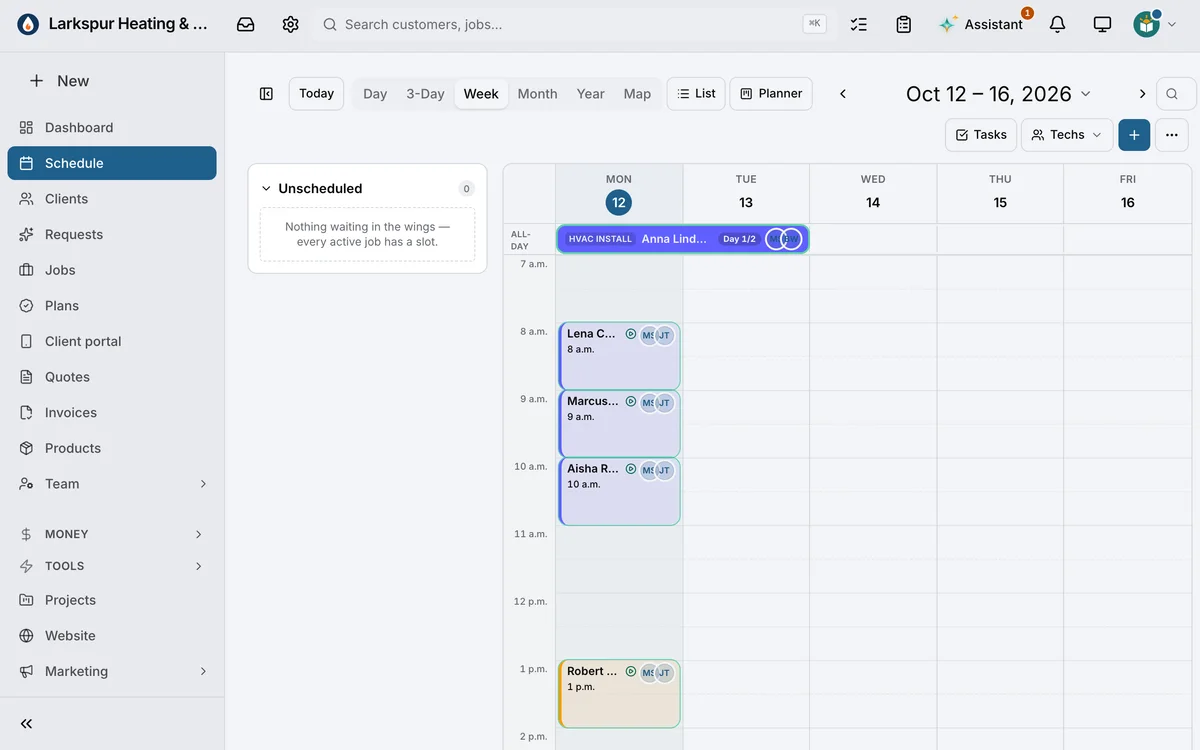Open Website page
This screenshot has height=750, width=1200.
click(x=112, y=636)
